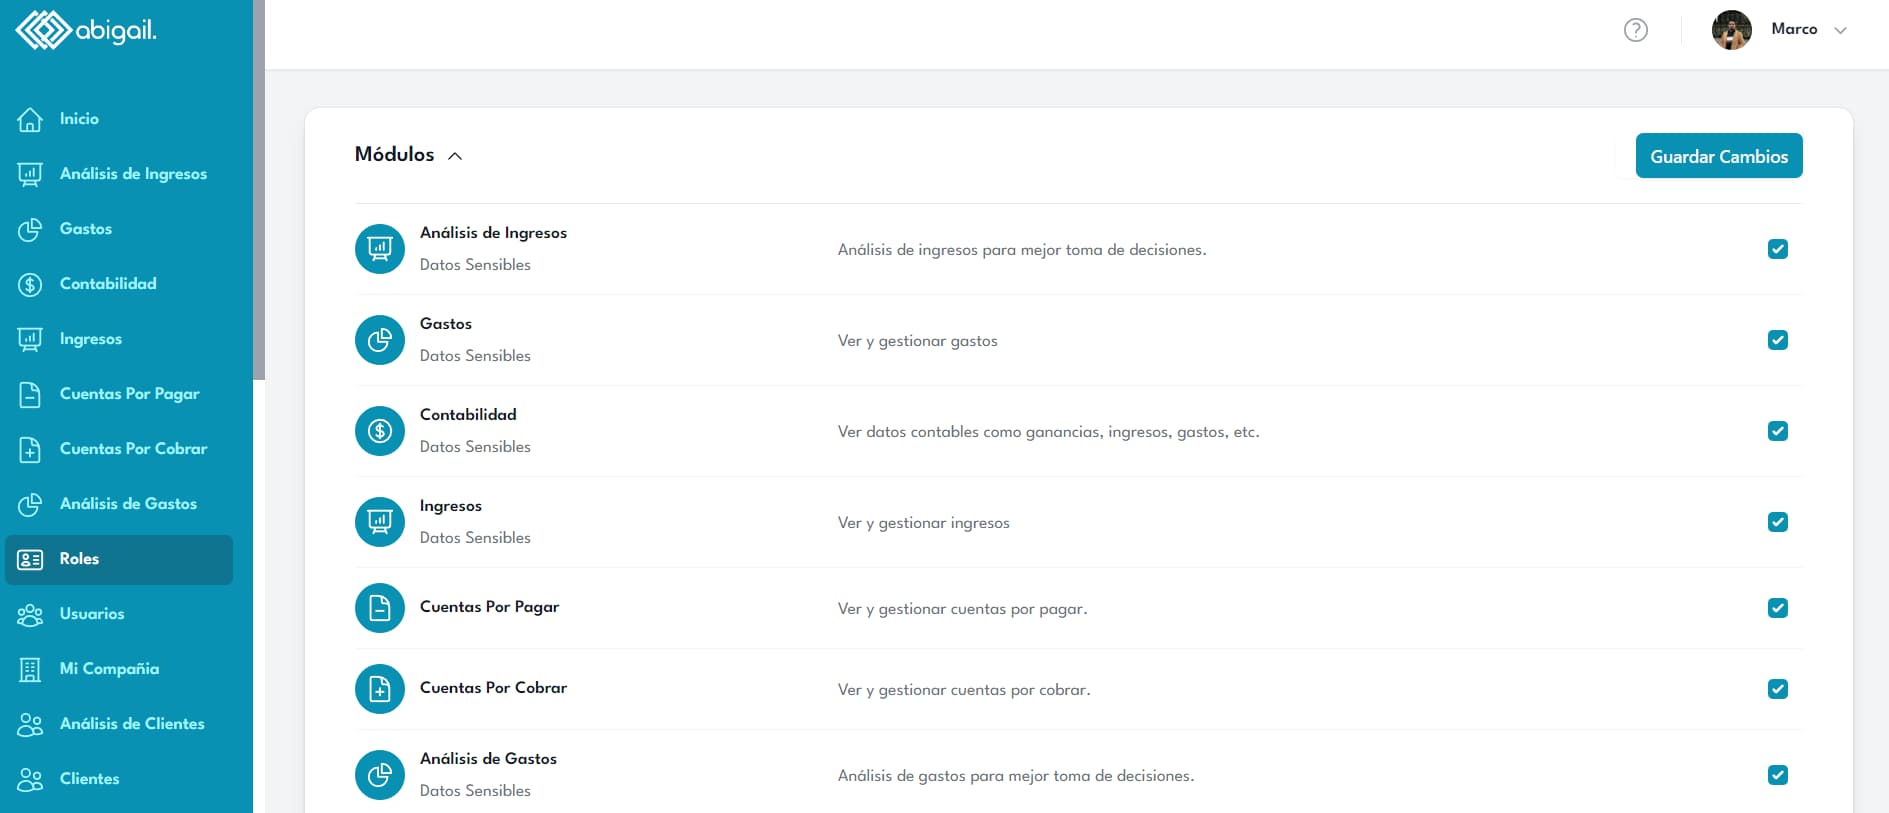
Task: Click the Análisis de Clientes sidebar icon
Action: click(x=30, y=724)
